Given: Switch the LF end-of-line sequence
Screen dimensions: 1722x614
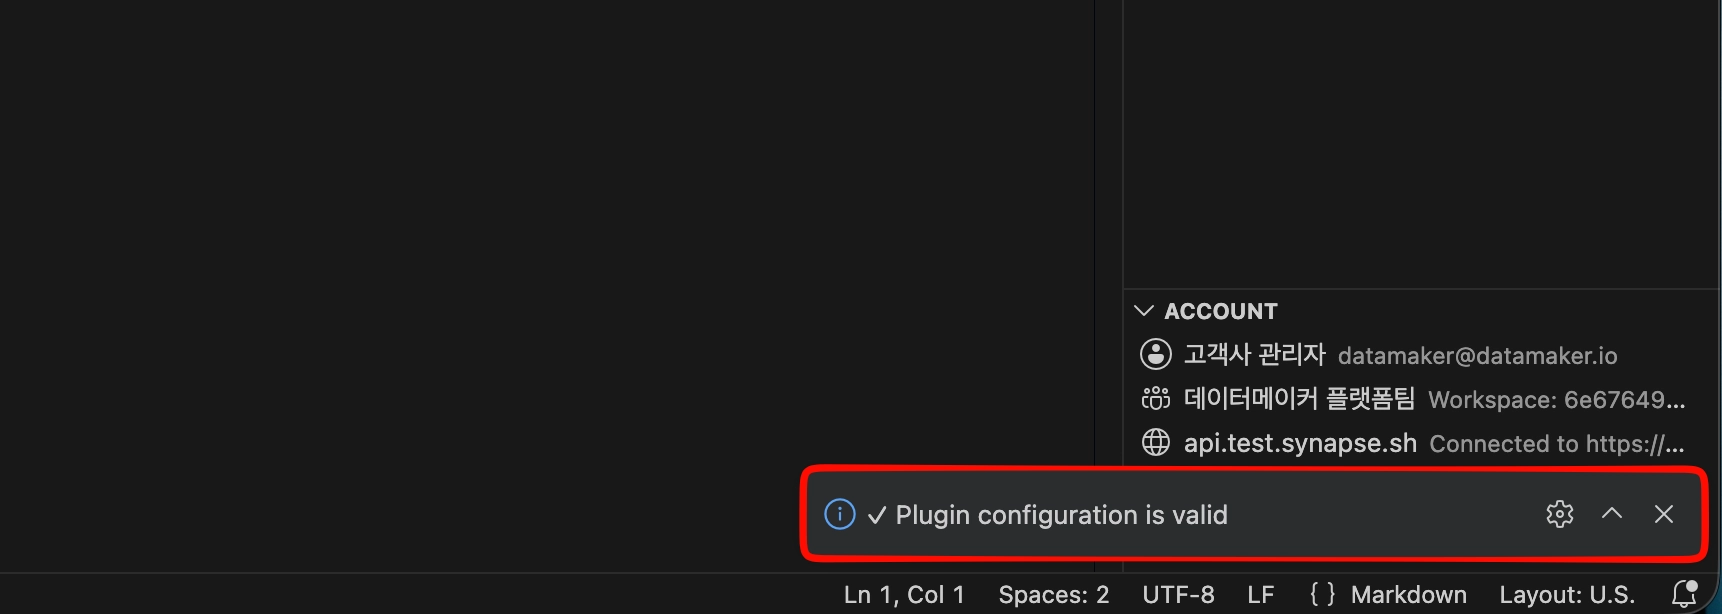Looking at the screenshot, I should coord(1261,595).
